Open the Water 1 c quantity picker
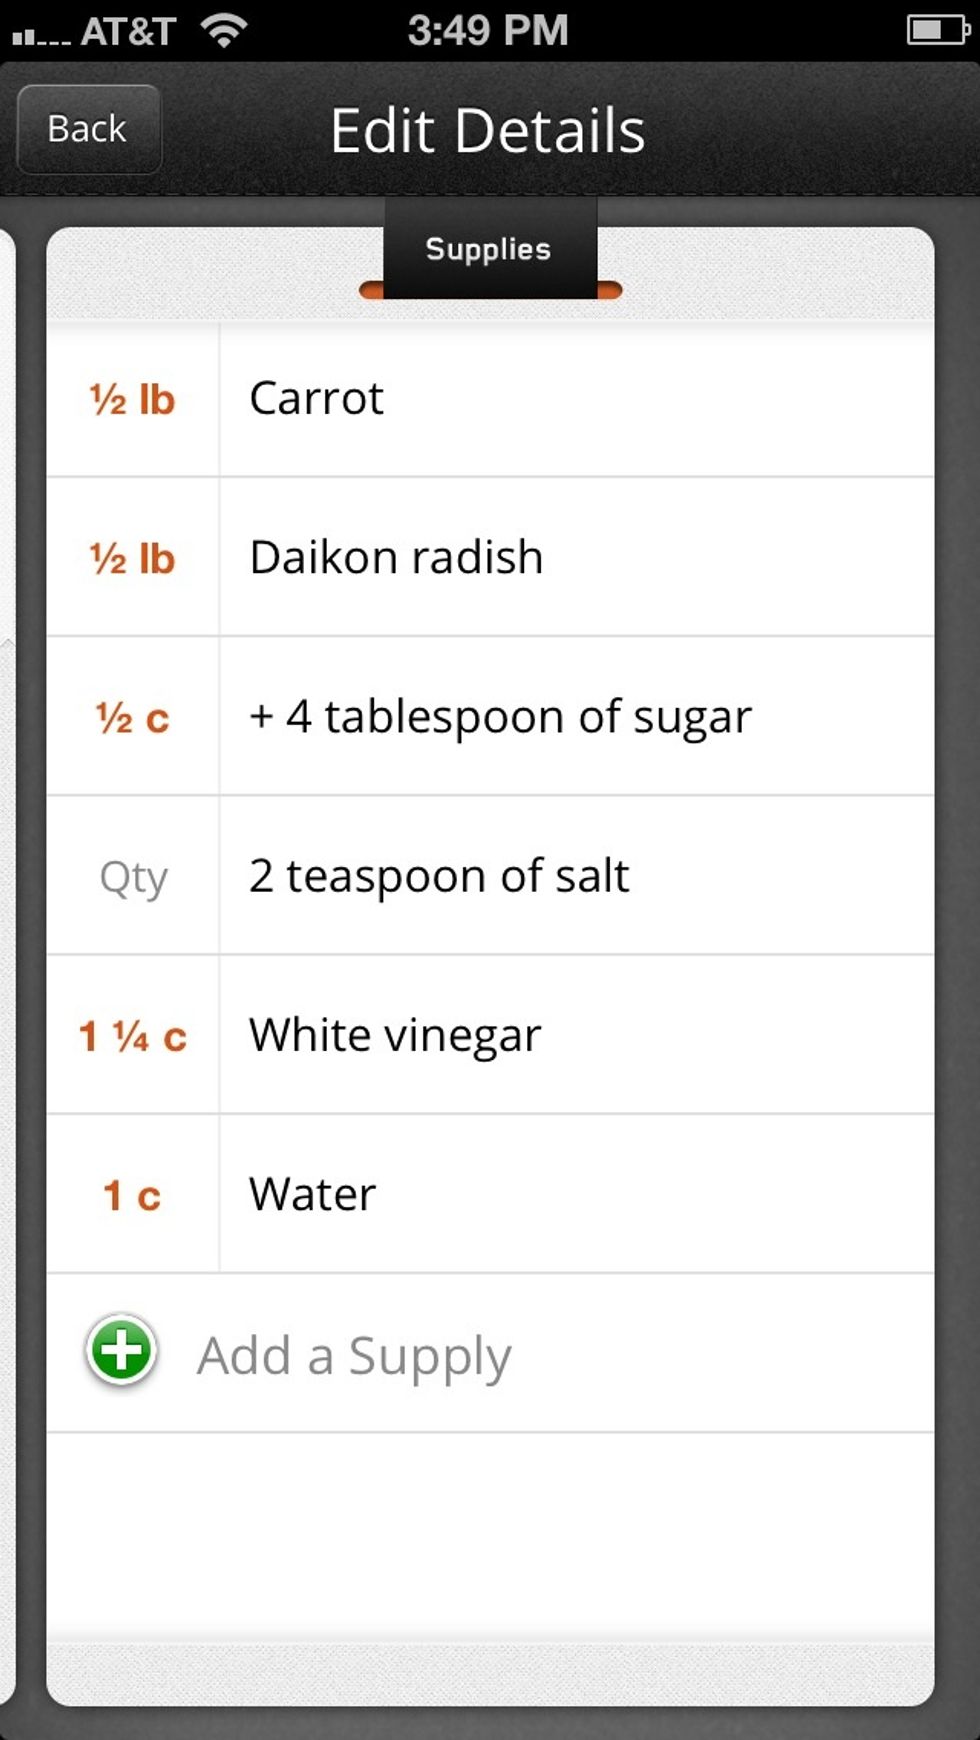The image size is (980, 1740). pyautogui.click(x=132, y=1194)
